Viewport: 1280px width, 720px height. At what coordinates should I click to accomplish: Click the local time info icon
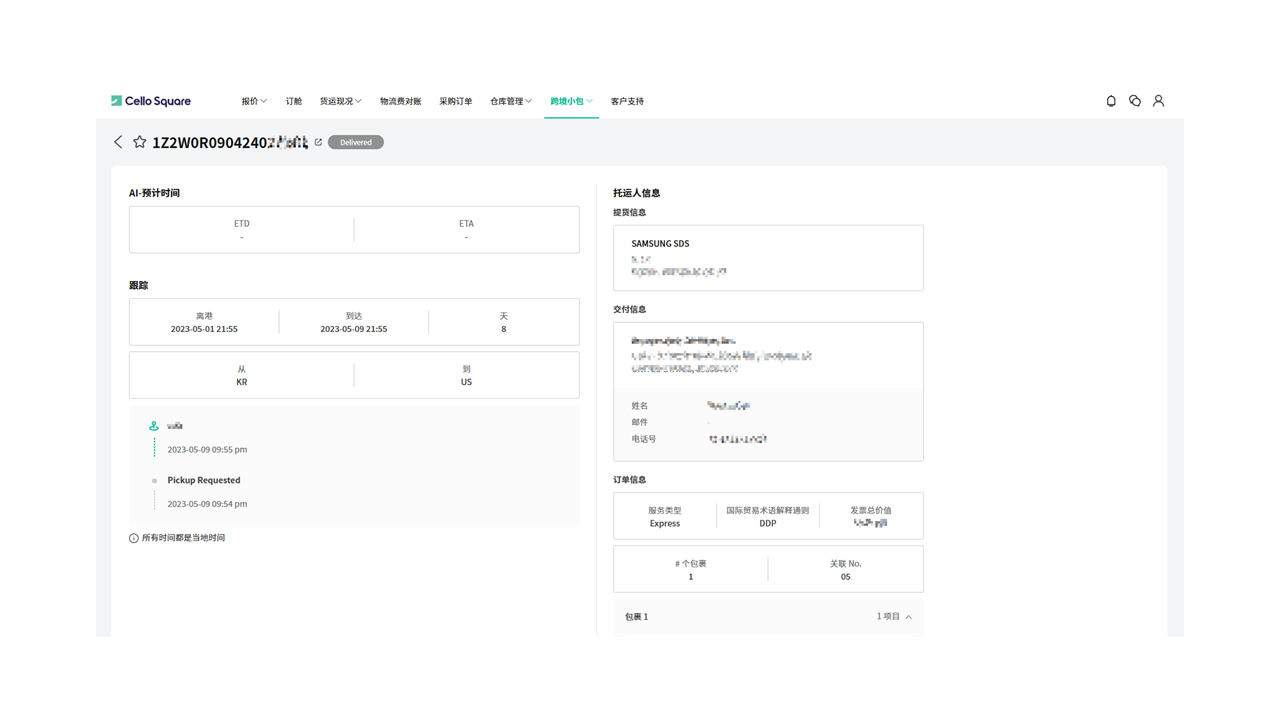pos(134,538)
